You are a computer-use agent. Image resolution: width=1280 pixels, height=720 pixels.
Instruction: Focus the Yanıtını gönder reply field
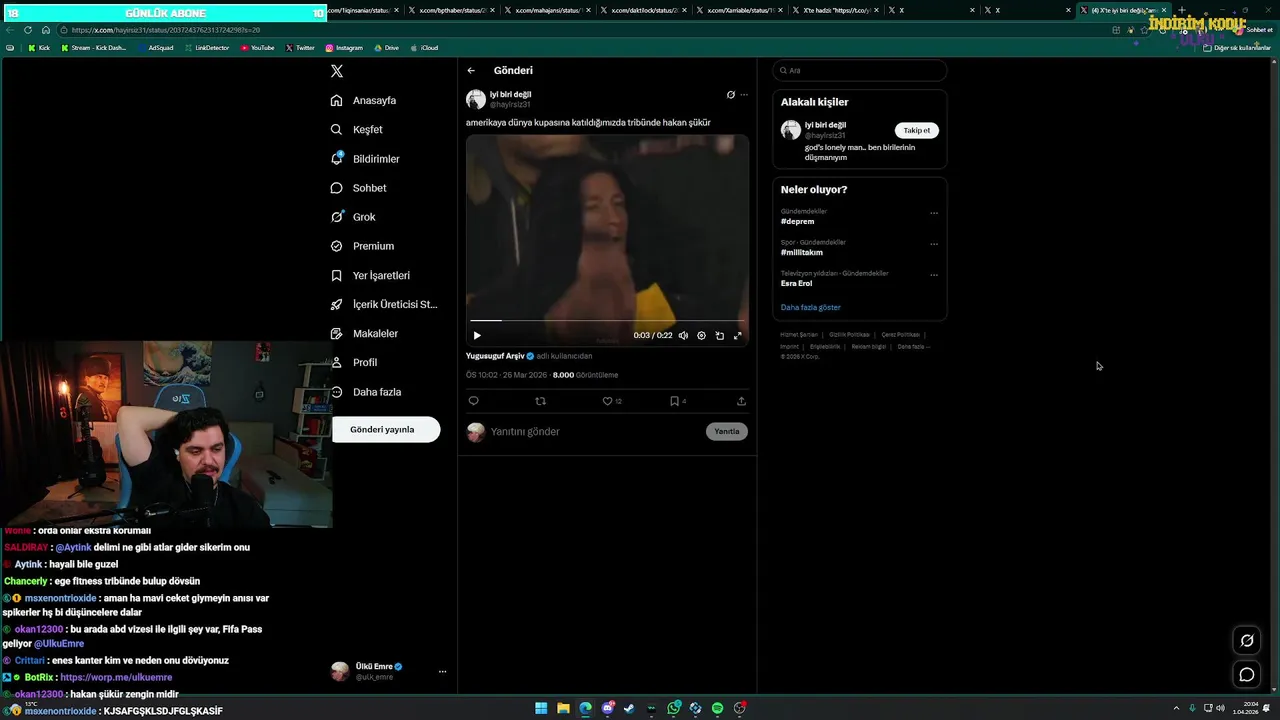click(x=595, y=432)
